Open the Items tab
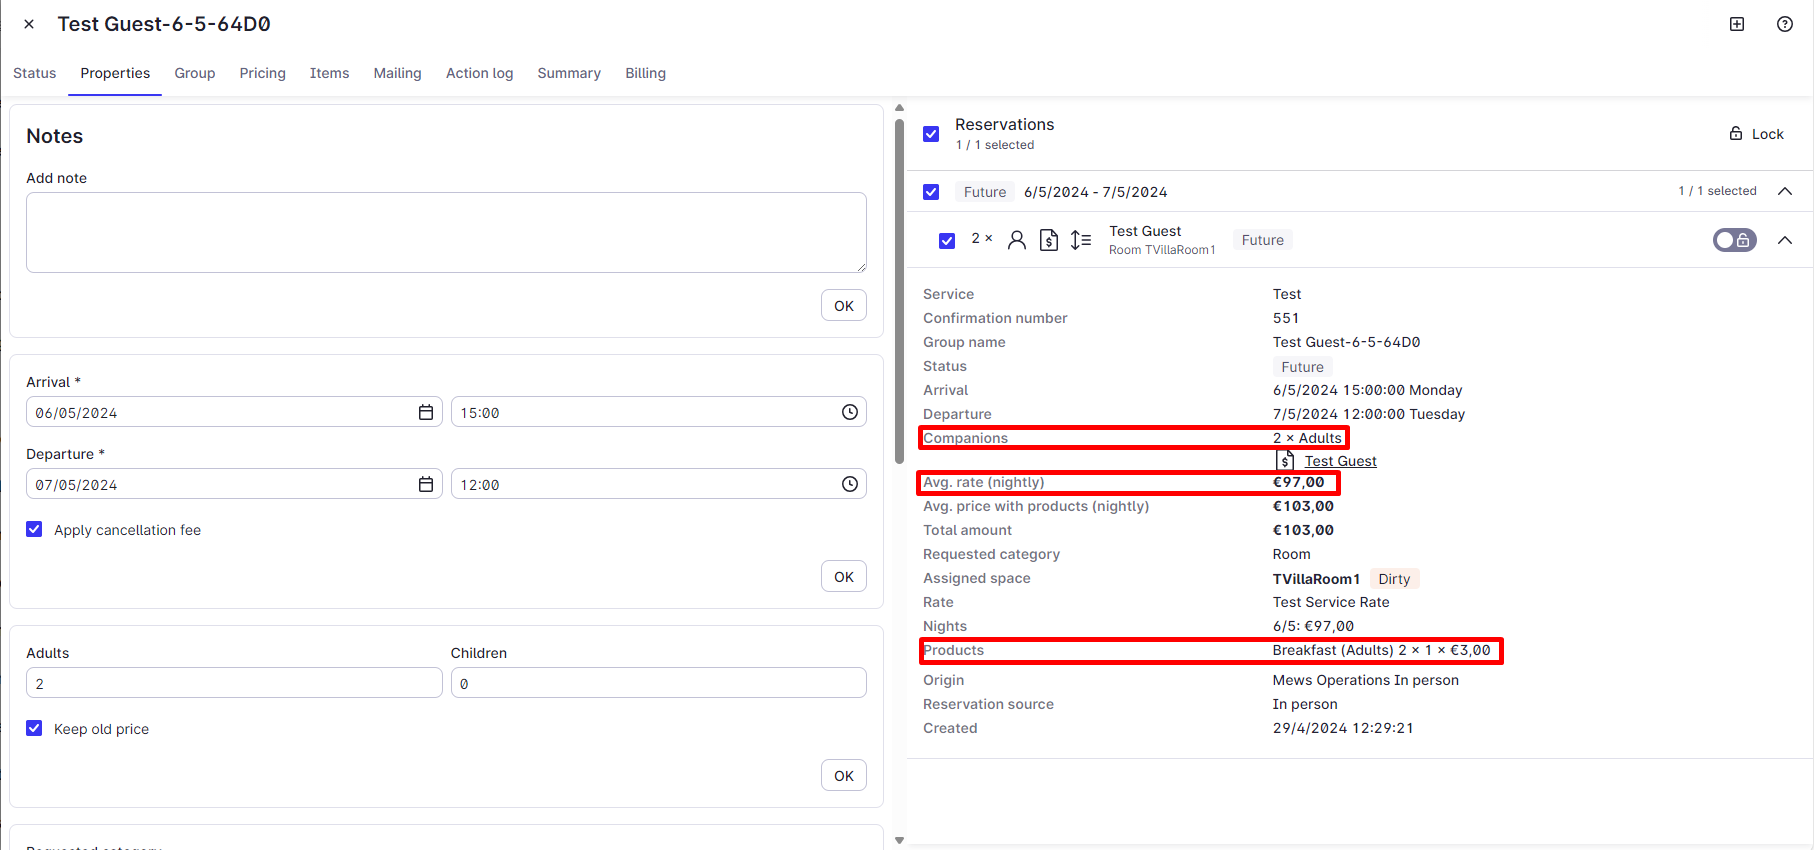The width and height of the screenshot is (1814, 850). click(x=330, y=73)
